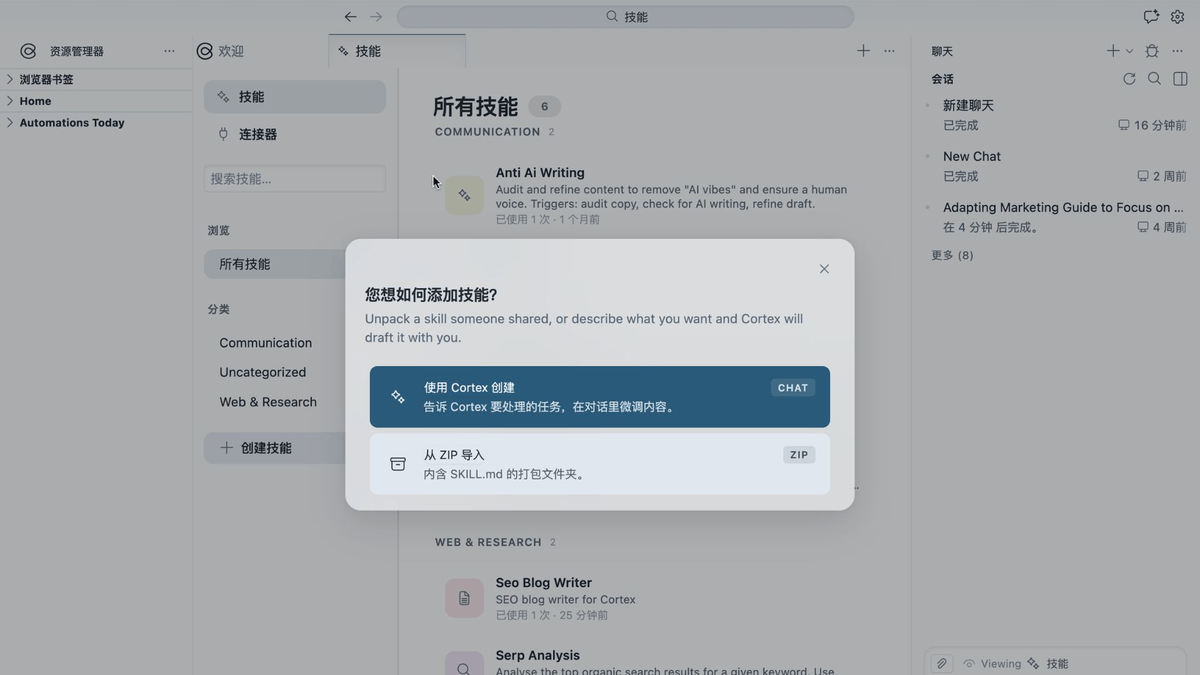The width and height of the screenshot is (1200, 675).
Task: Click the sparkle icon beside sidebar 技能
Action: pyautogui.click(x=223, y=97)
